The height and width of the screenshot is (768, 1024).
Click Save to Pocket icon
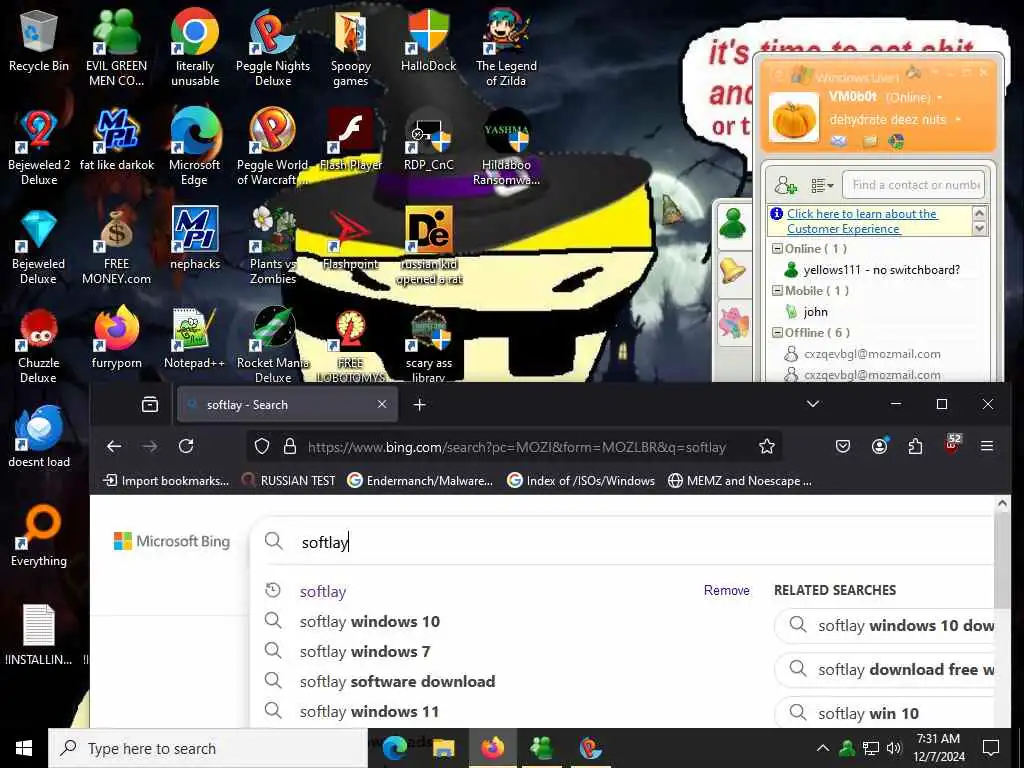point(843,446)
